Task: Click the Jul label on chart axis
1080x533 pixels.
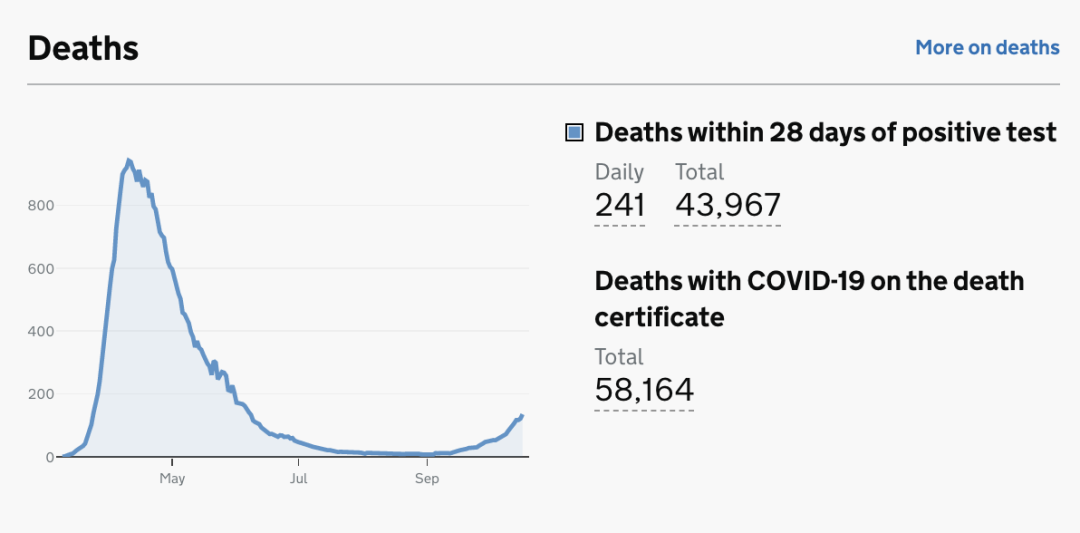Action: 298,479
